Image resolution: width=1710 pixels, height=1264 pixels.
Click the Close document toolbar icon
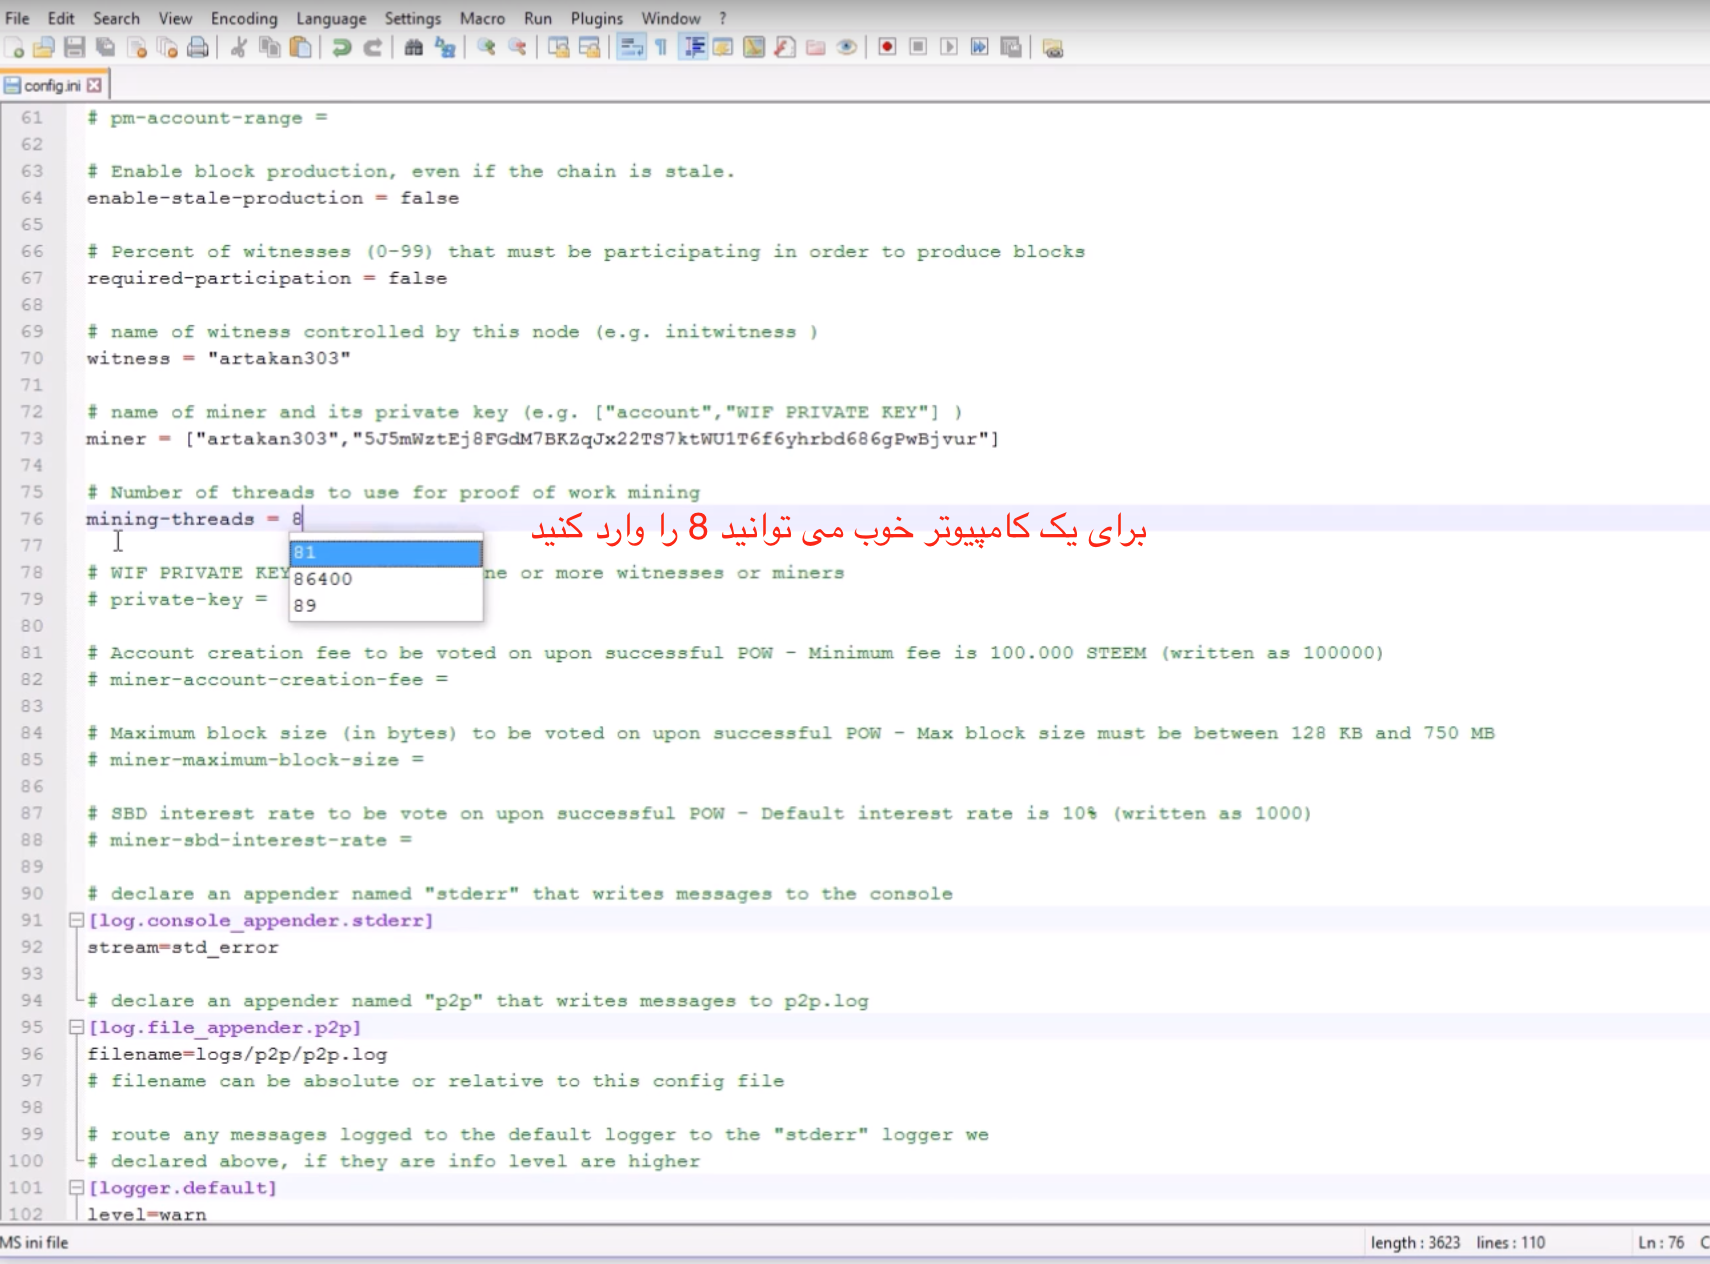click(x=137, y=47)
